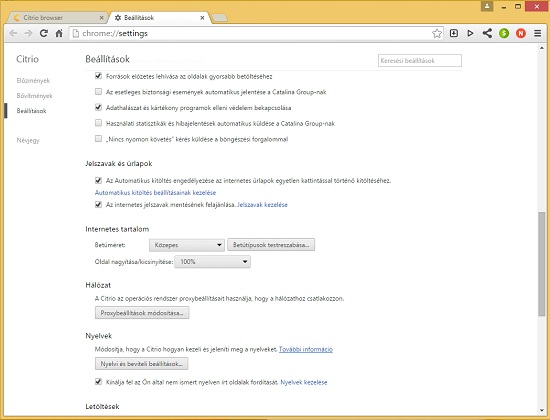Image resolution: width=550 pixels, height=420 pixels.
Task: Select the Beállítások tab
Action: pos(160,18)
